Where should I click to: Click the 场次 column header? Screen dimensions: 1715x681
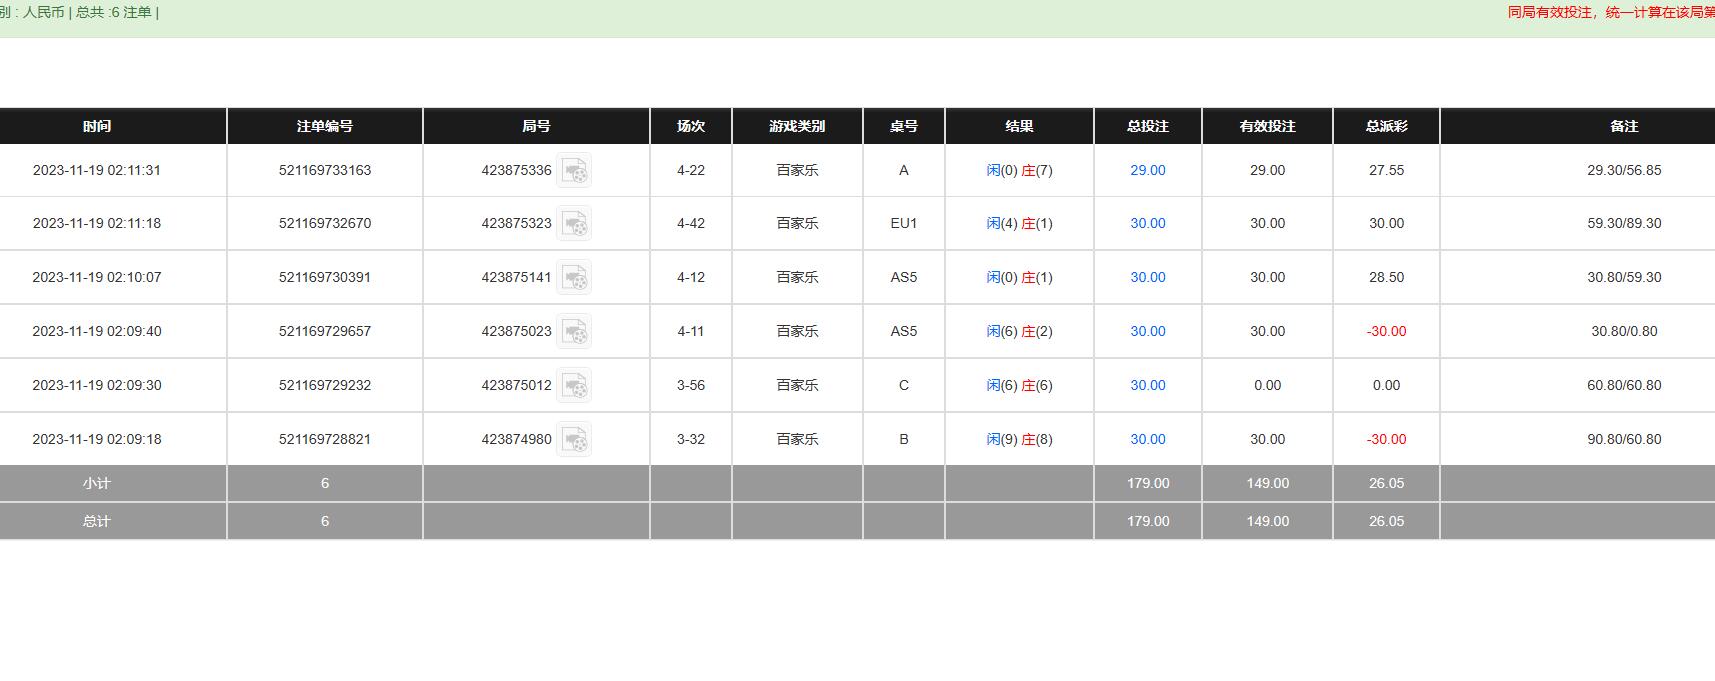[691, 126]
